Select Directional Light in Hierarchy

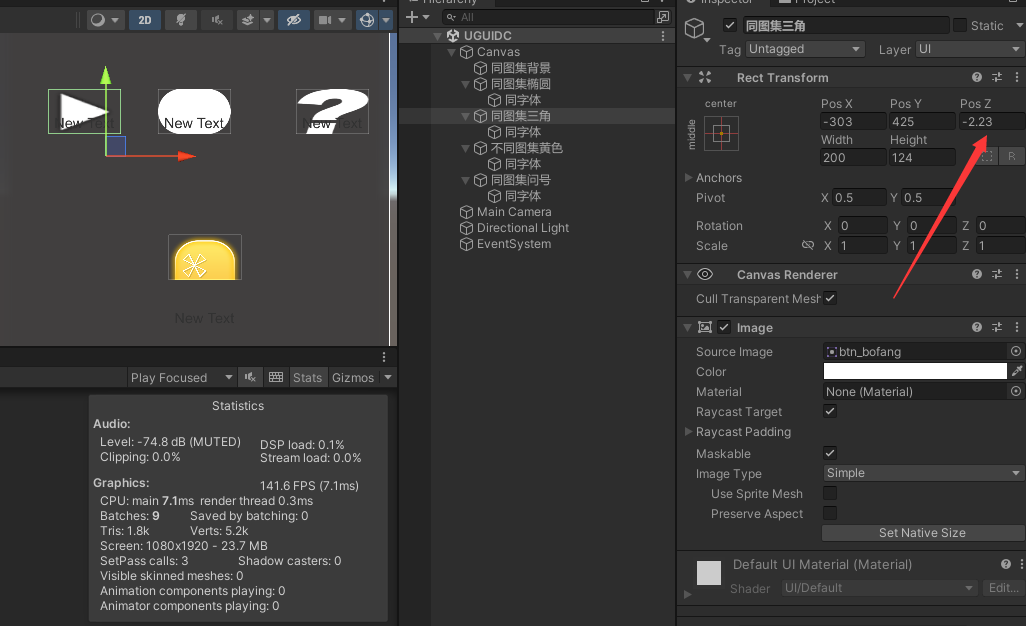[522, 228]
